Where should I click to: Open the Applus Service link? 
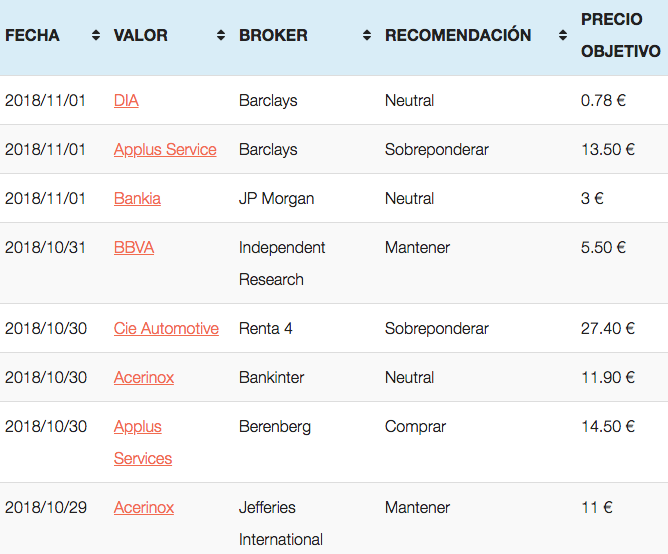tap(165, 150)
